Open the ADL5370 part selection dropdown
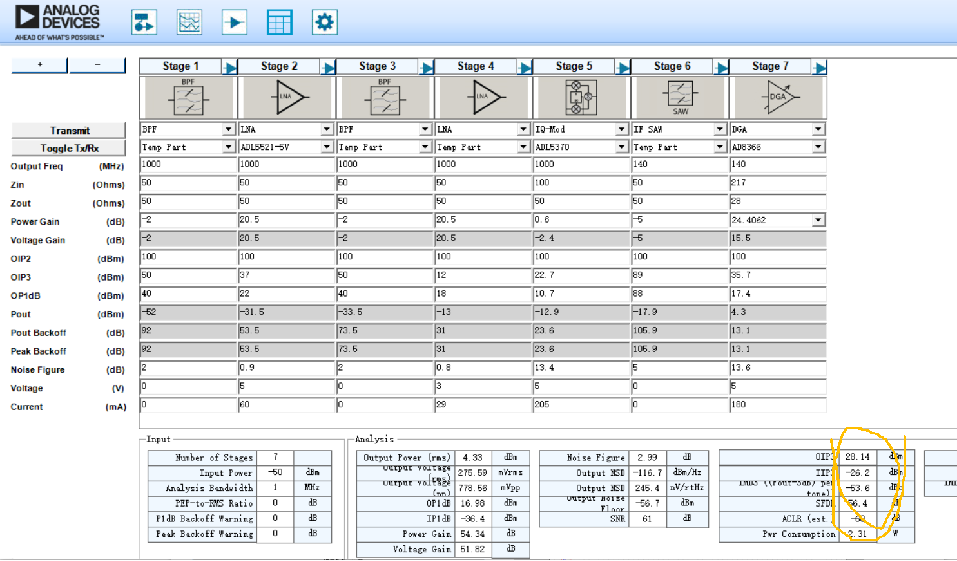Image resolution: width=957 pixels, height=561 pixels. point(621,147)
